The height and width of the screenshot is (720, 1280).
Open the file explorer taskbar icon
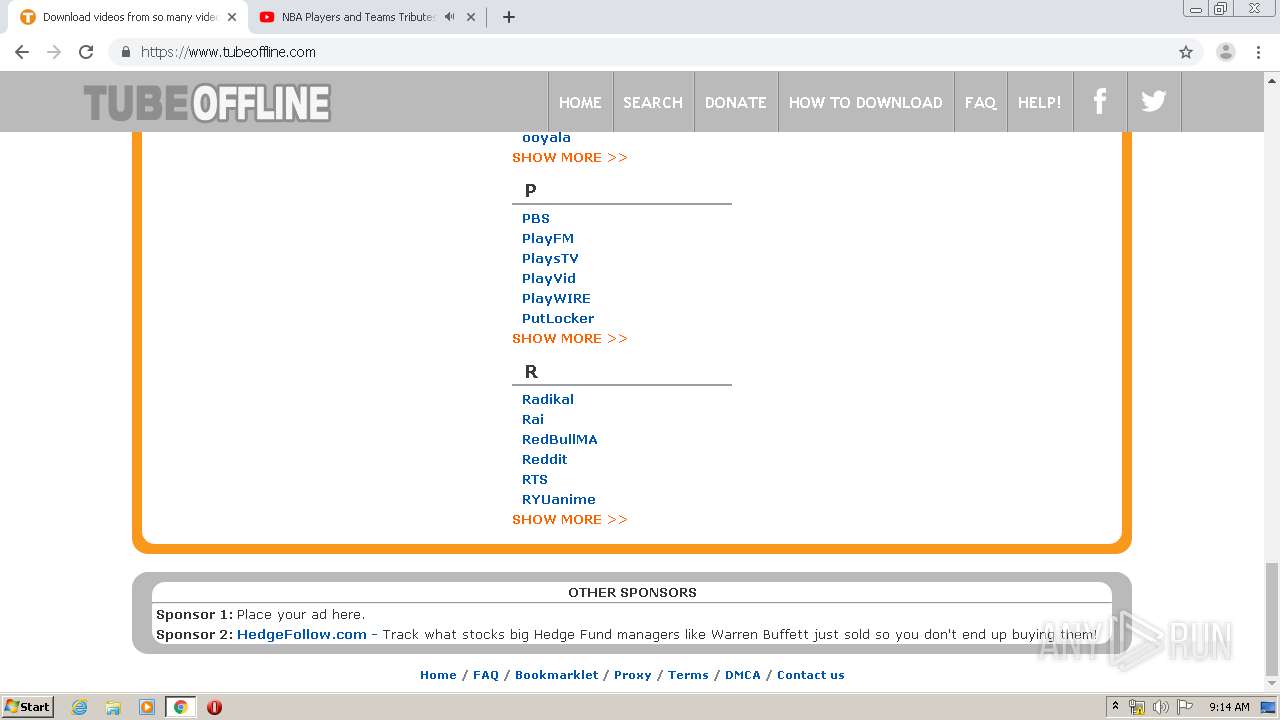click(113, 707)
